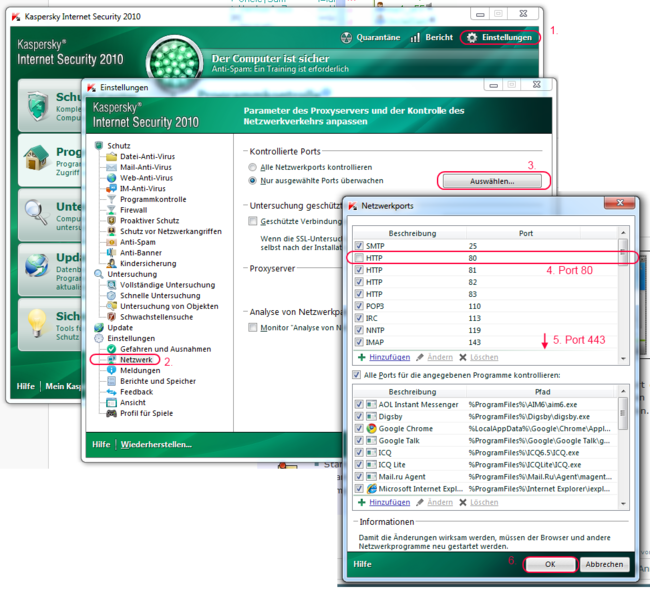
Task: Click the Firewall icon in the tree
Action: [111, 210]
